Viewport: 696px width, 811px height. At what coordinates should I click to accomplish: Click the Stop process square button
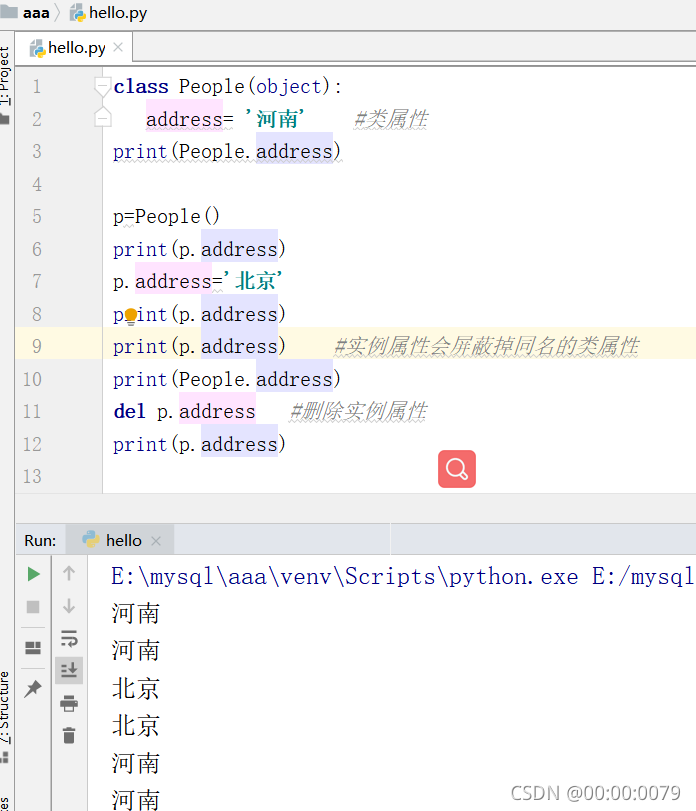click(33, 607)
